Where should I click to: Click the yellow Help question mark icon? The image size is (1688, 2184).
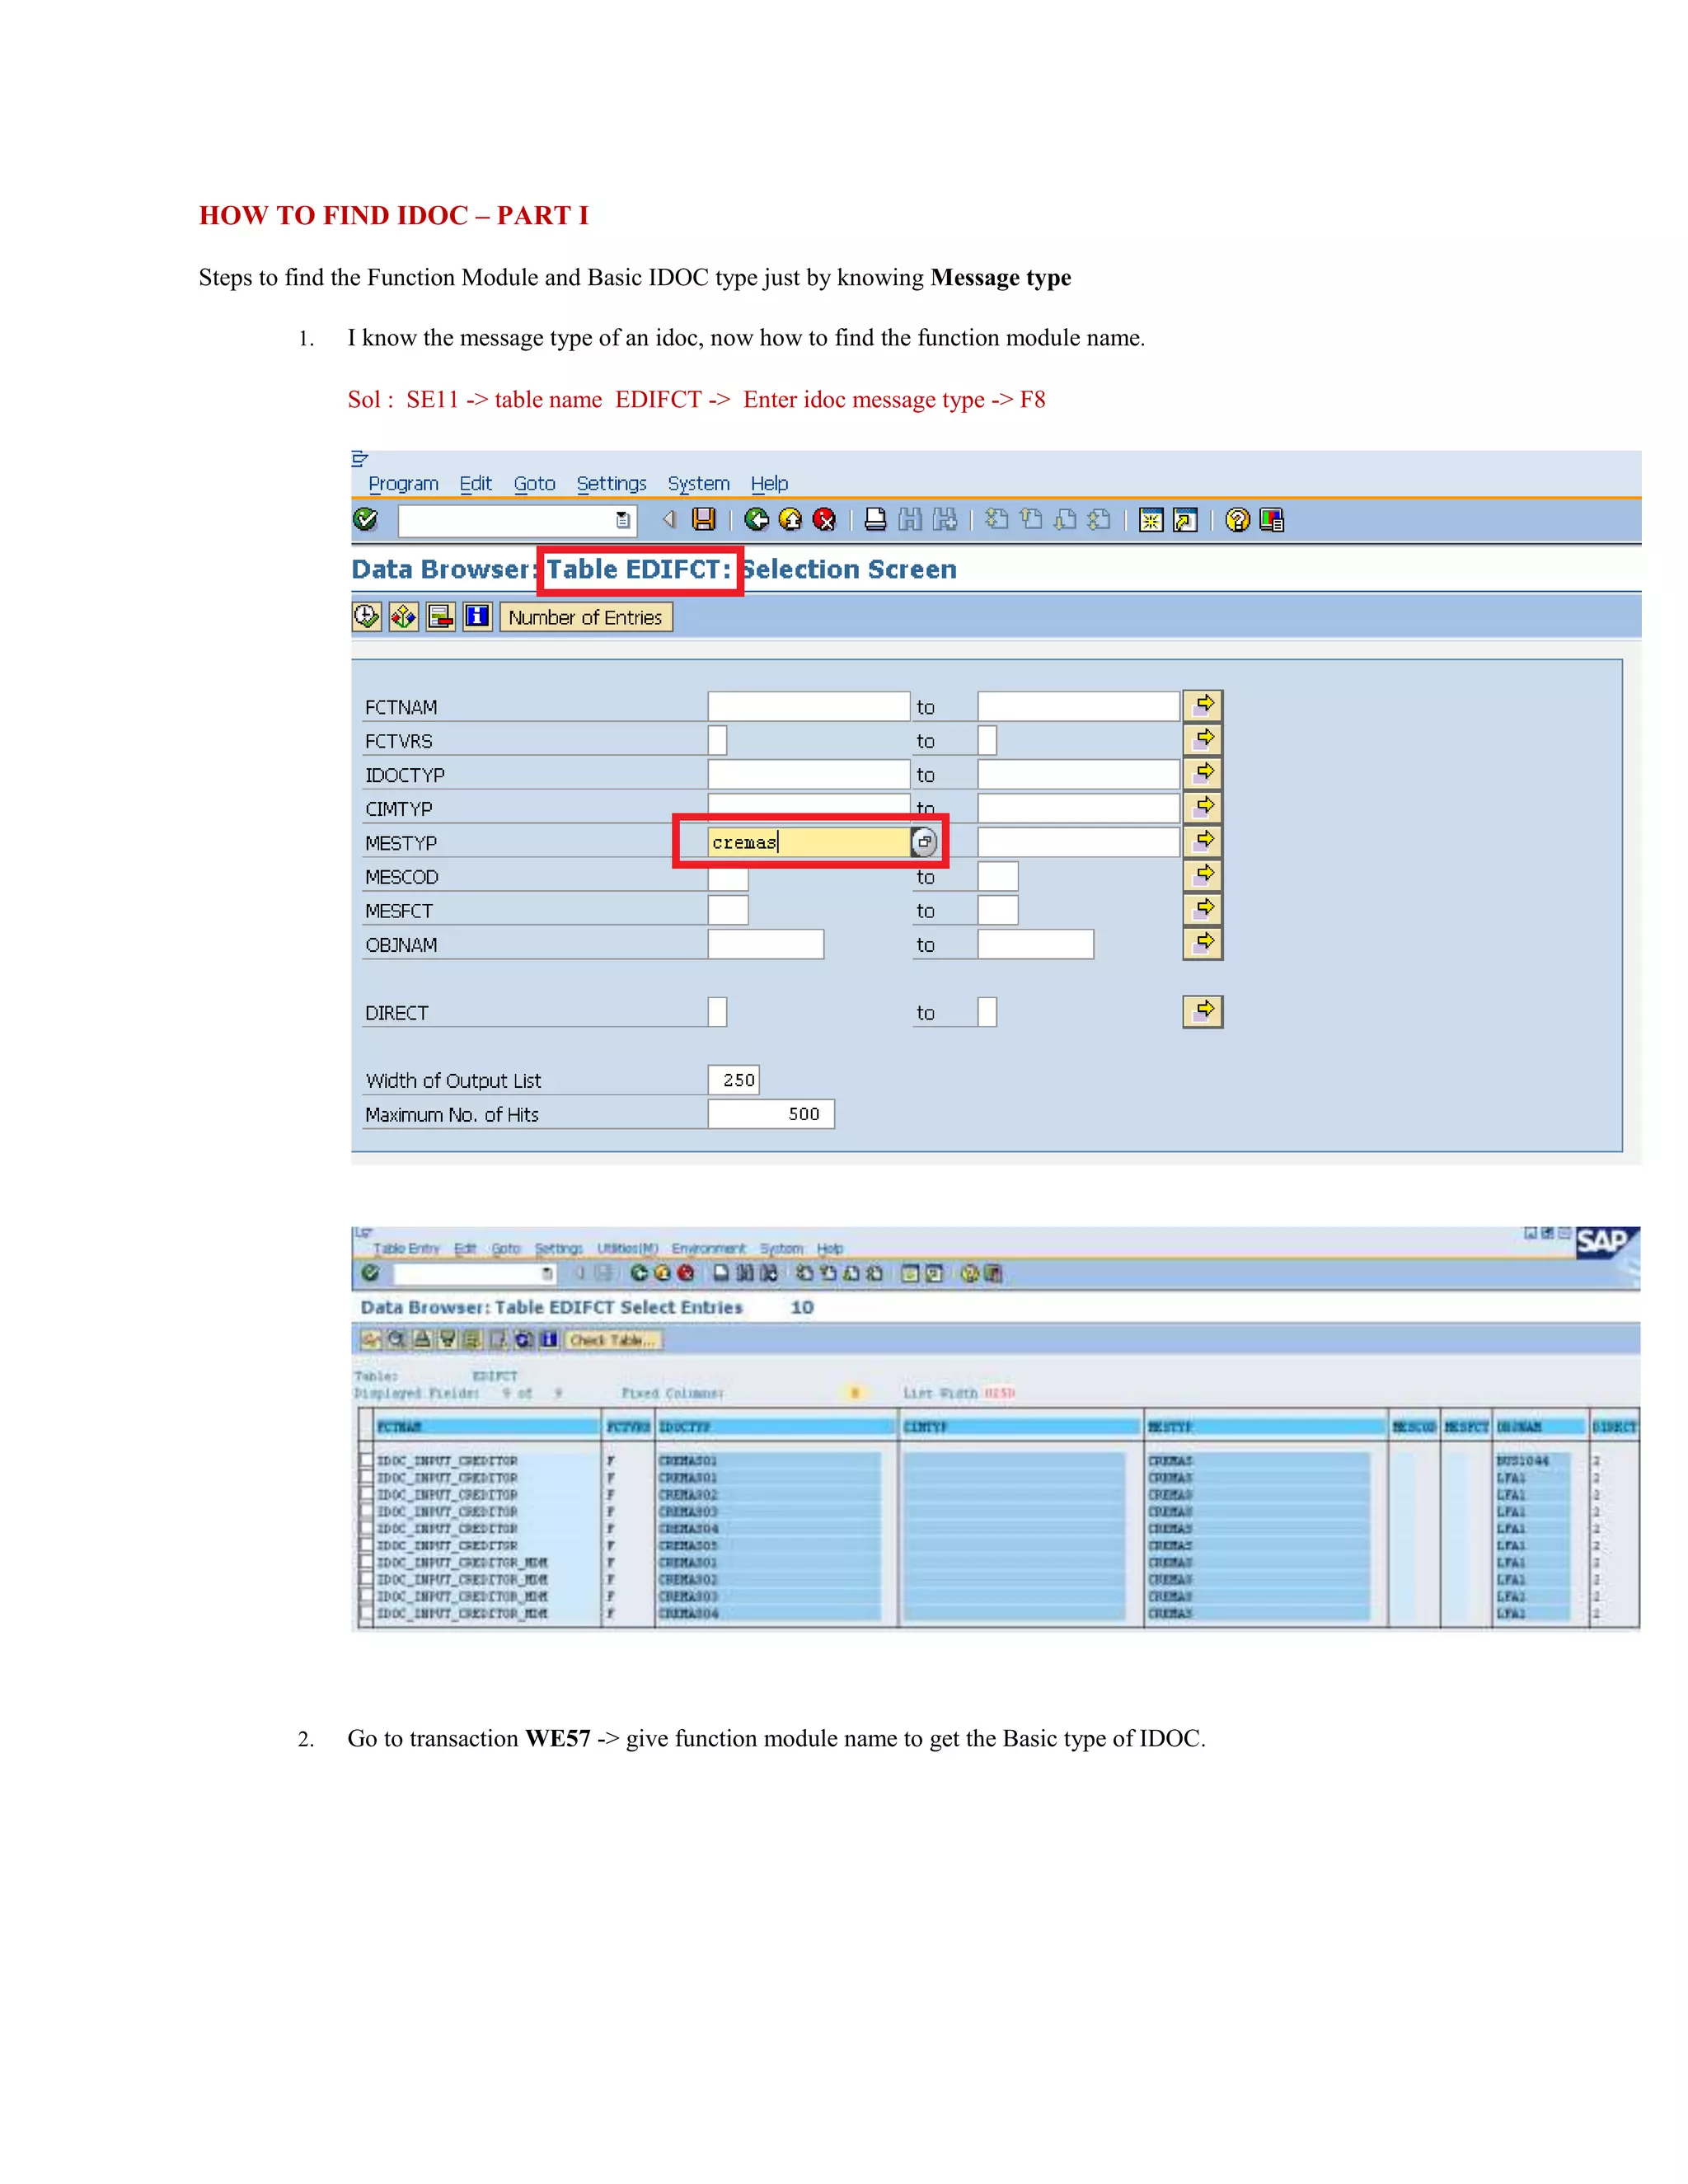click(1237, 520)
